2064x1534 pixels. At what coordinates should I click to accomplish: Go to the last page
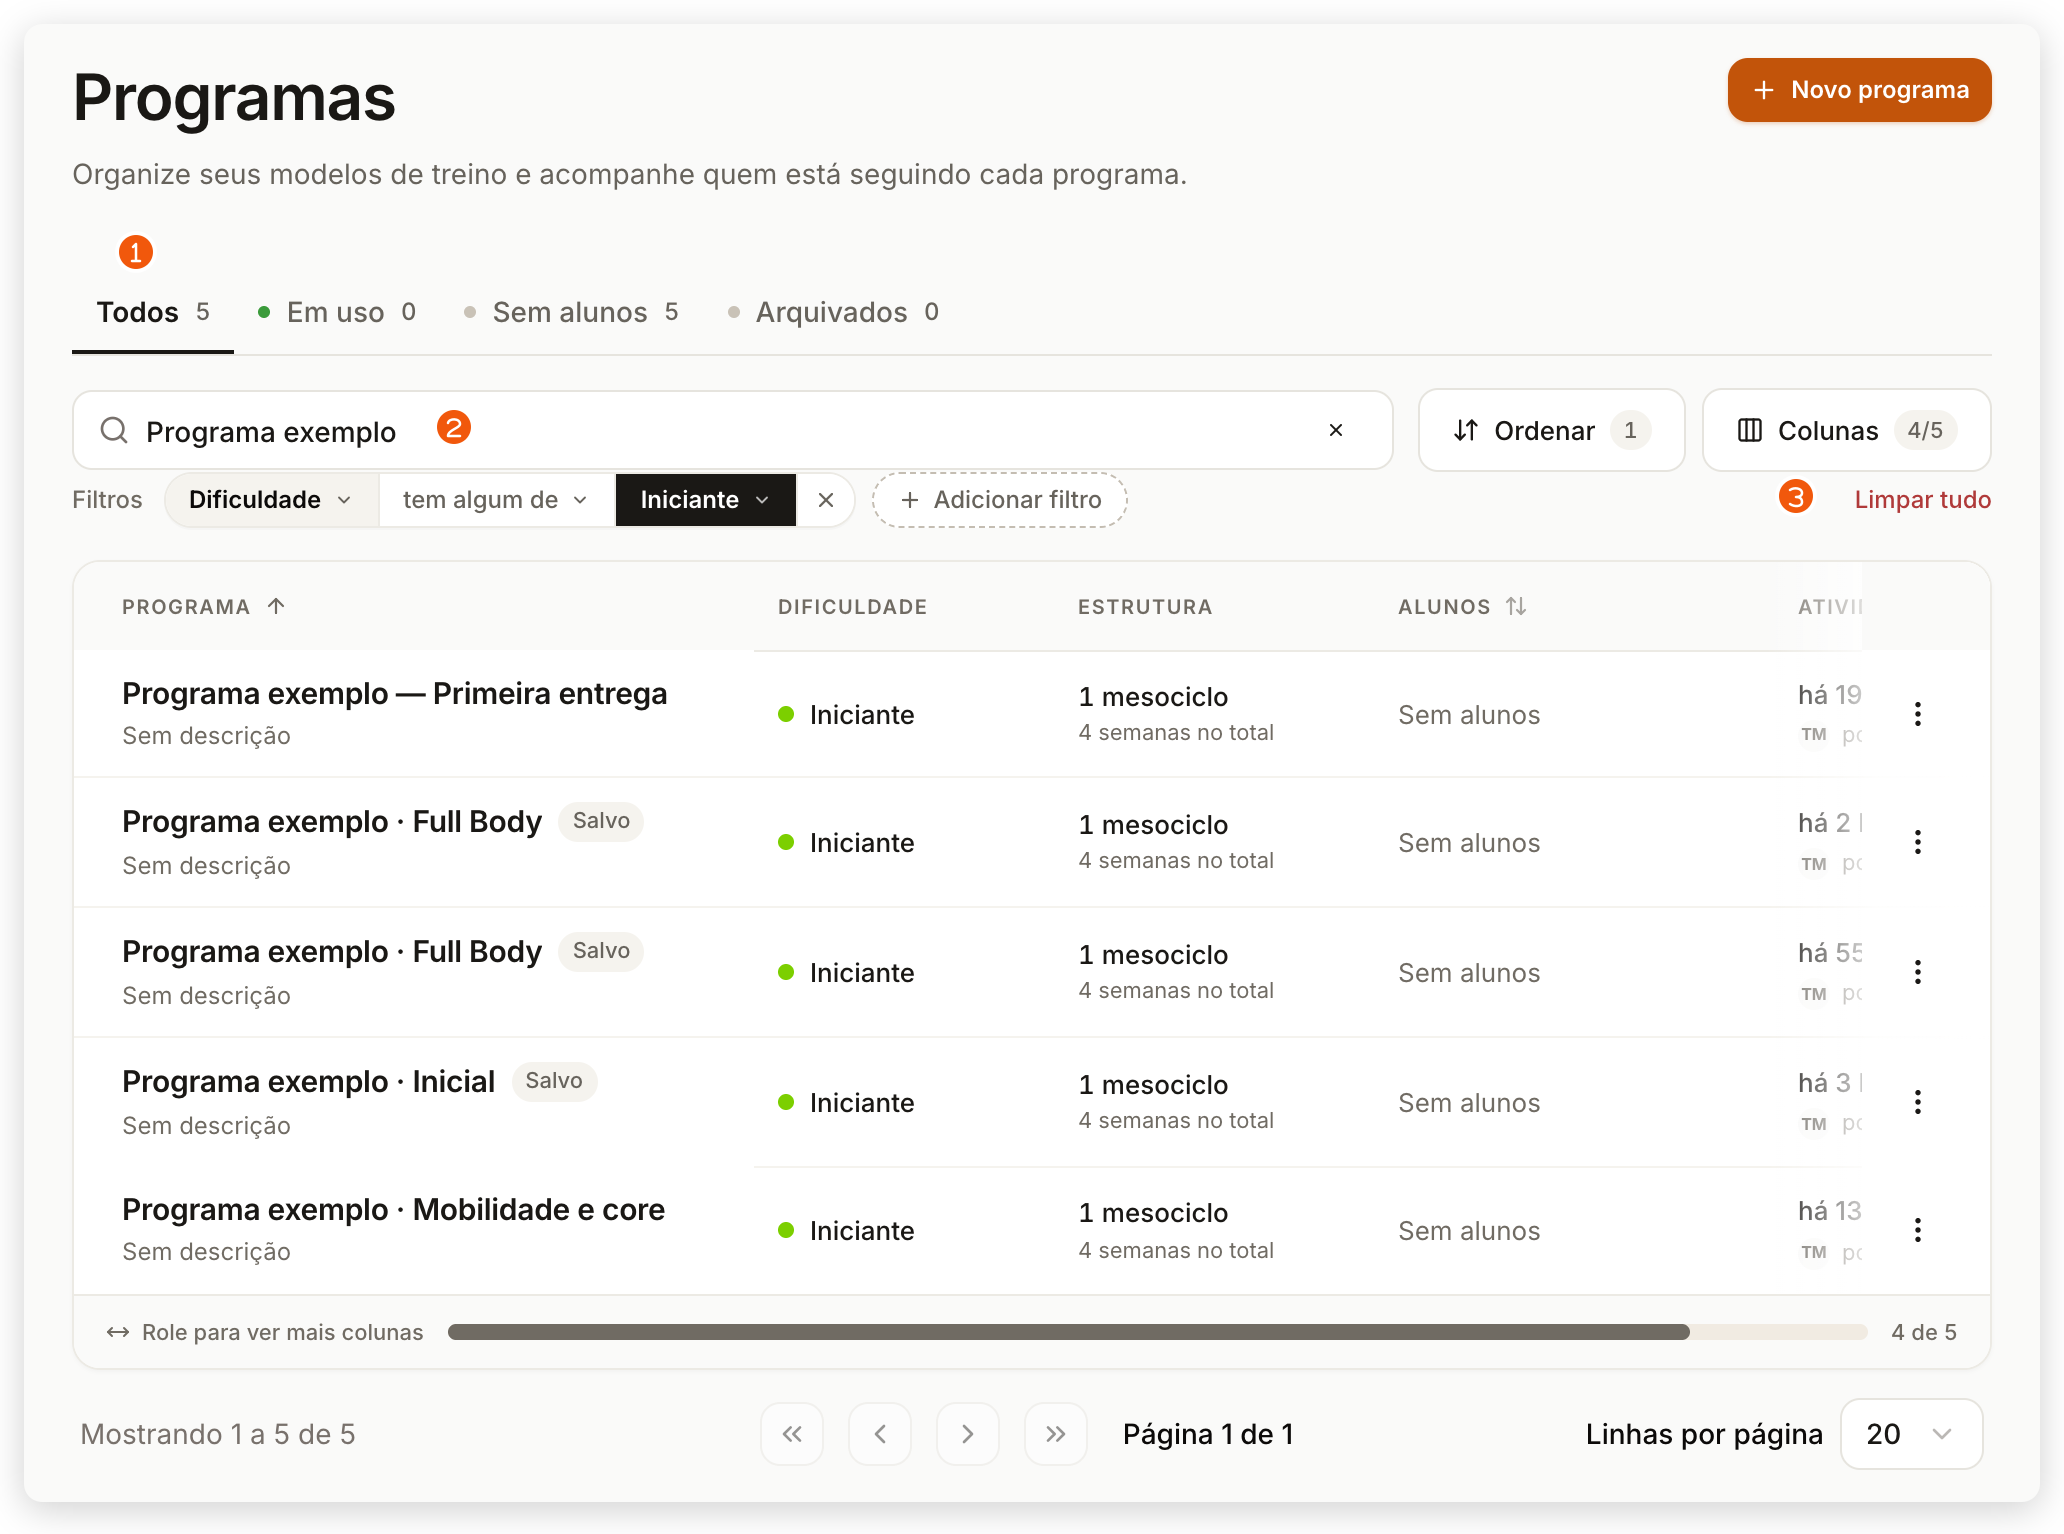coord(1055,1434)
